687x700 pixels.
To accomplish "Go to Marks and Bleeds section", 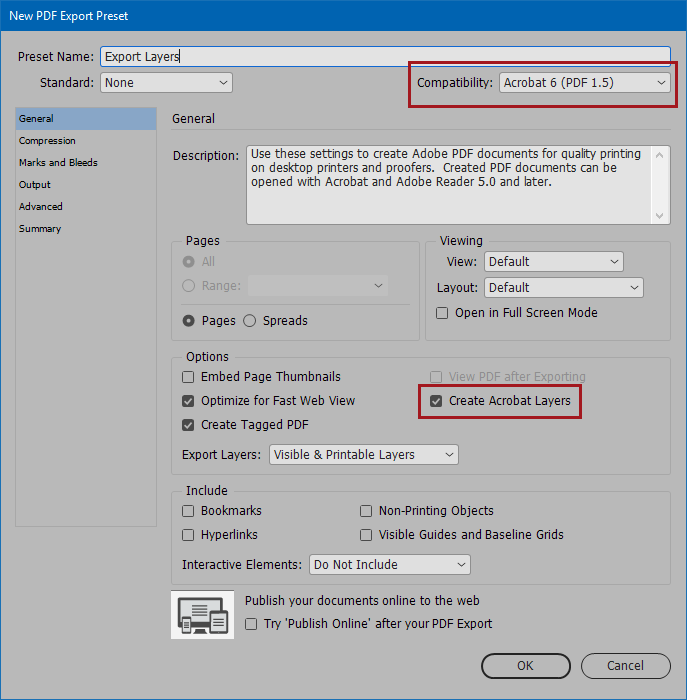I will click(58, 162).
